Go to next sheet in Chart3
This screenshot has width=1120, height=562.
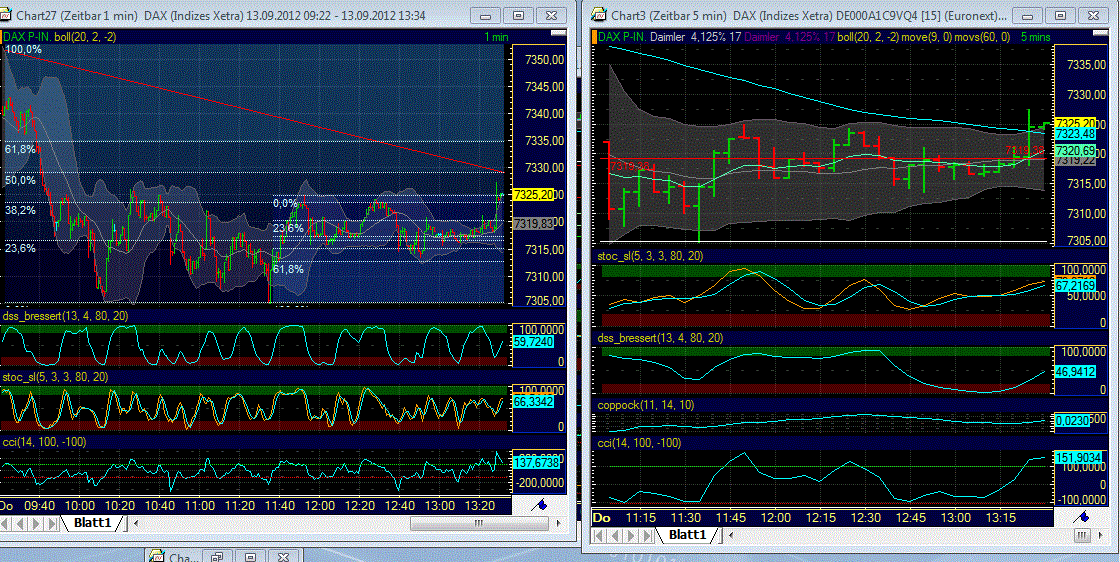(630, 535)
